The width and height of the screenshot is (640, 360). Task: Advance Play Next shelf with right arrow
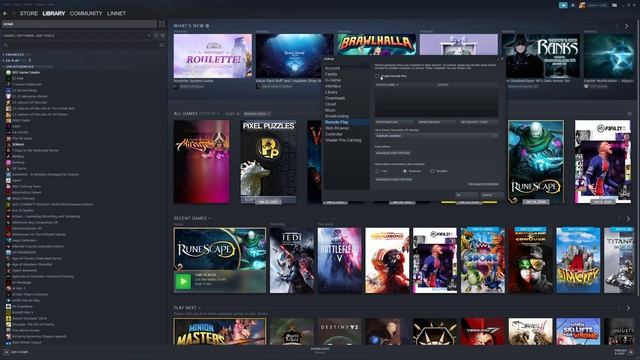tap(628, 308)
